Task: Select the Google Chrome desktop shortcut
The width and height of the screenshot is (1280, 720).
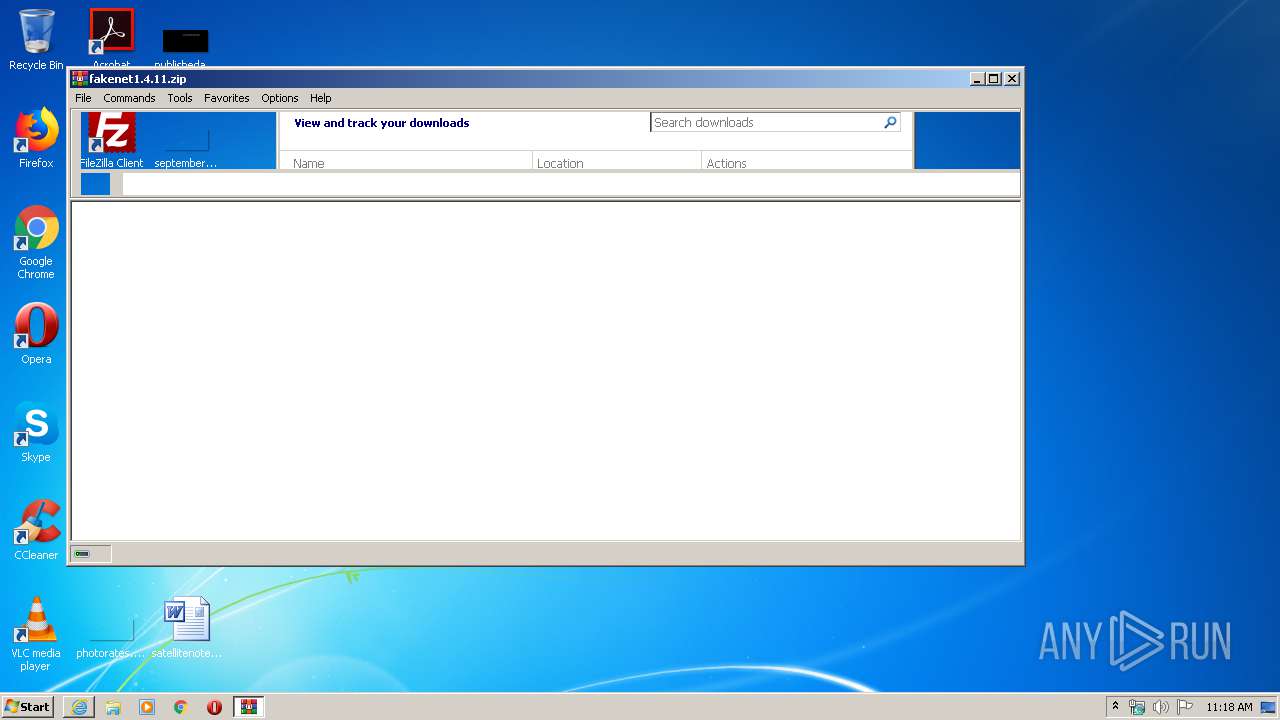Action: click(36, 242)
